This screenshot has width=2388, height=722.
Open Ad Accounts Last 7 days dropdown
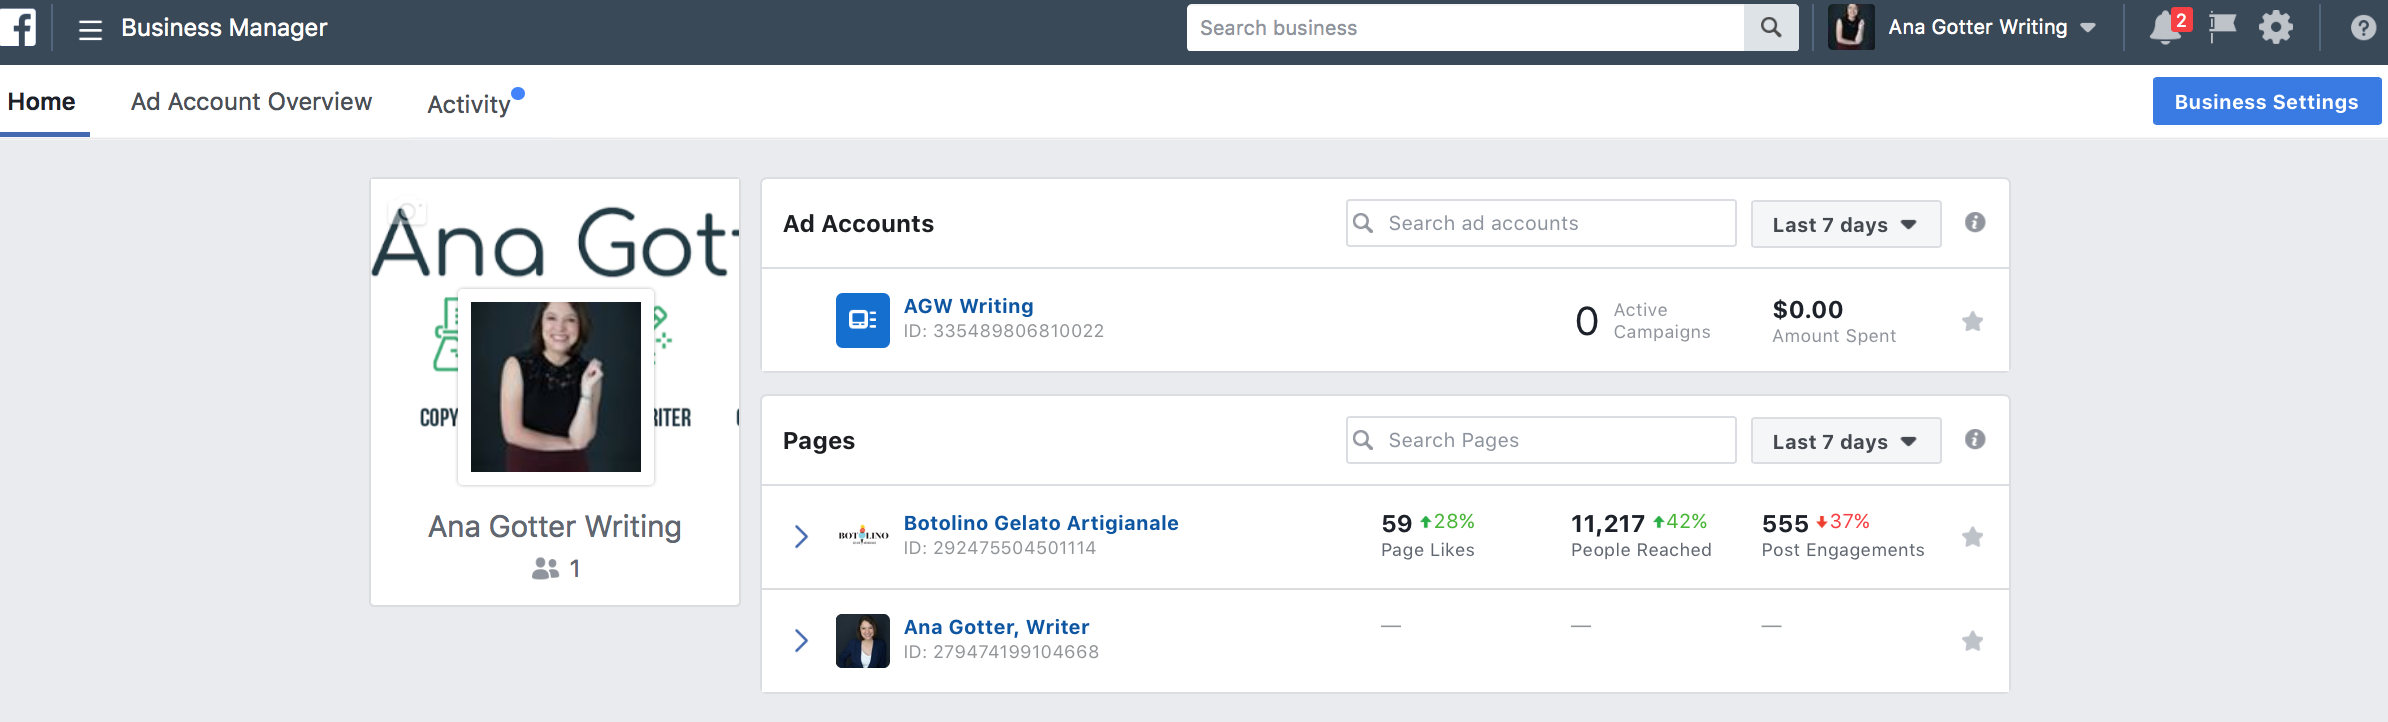[x=1846, y=224]
